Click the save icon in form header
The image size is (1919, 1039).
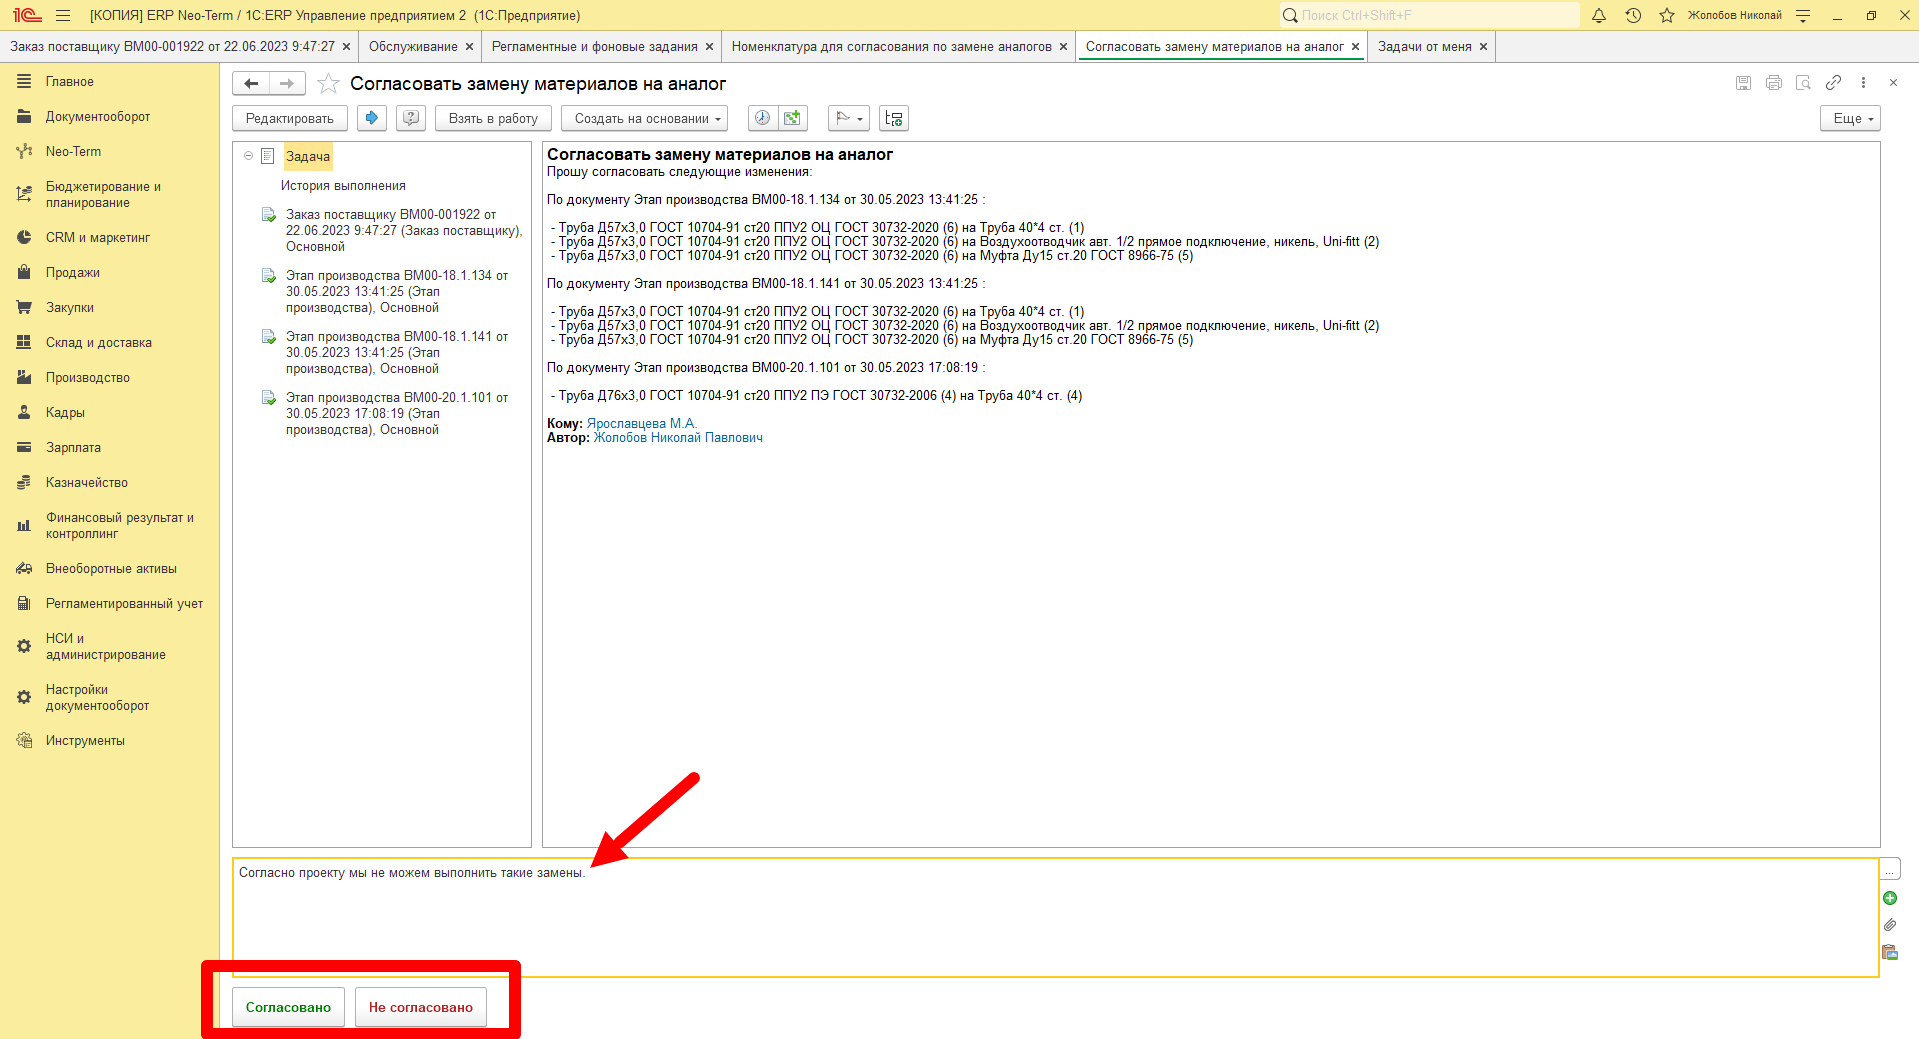pyautogui.click(x=1743, y=83)
